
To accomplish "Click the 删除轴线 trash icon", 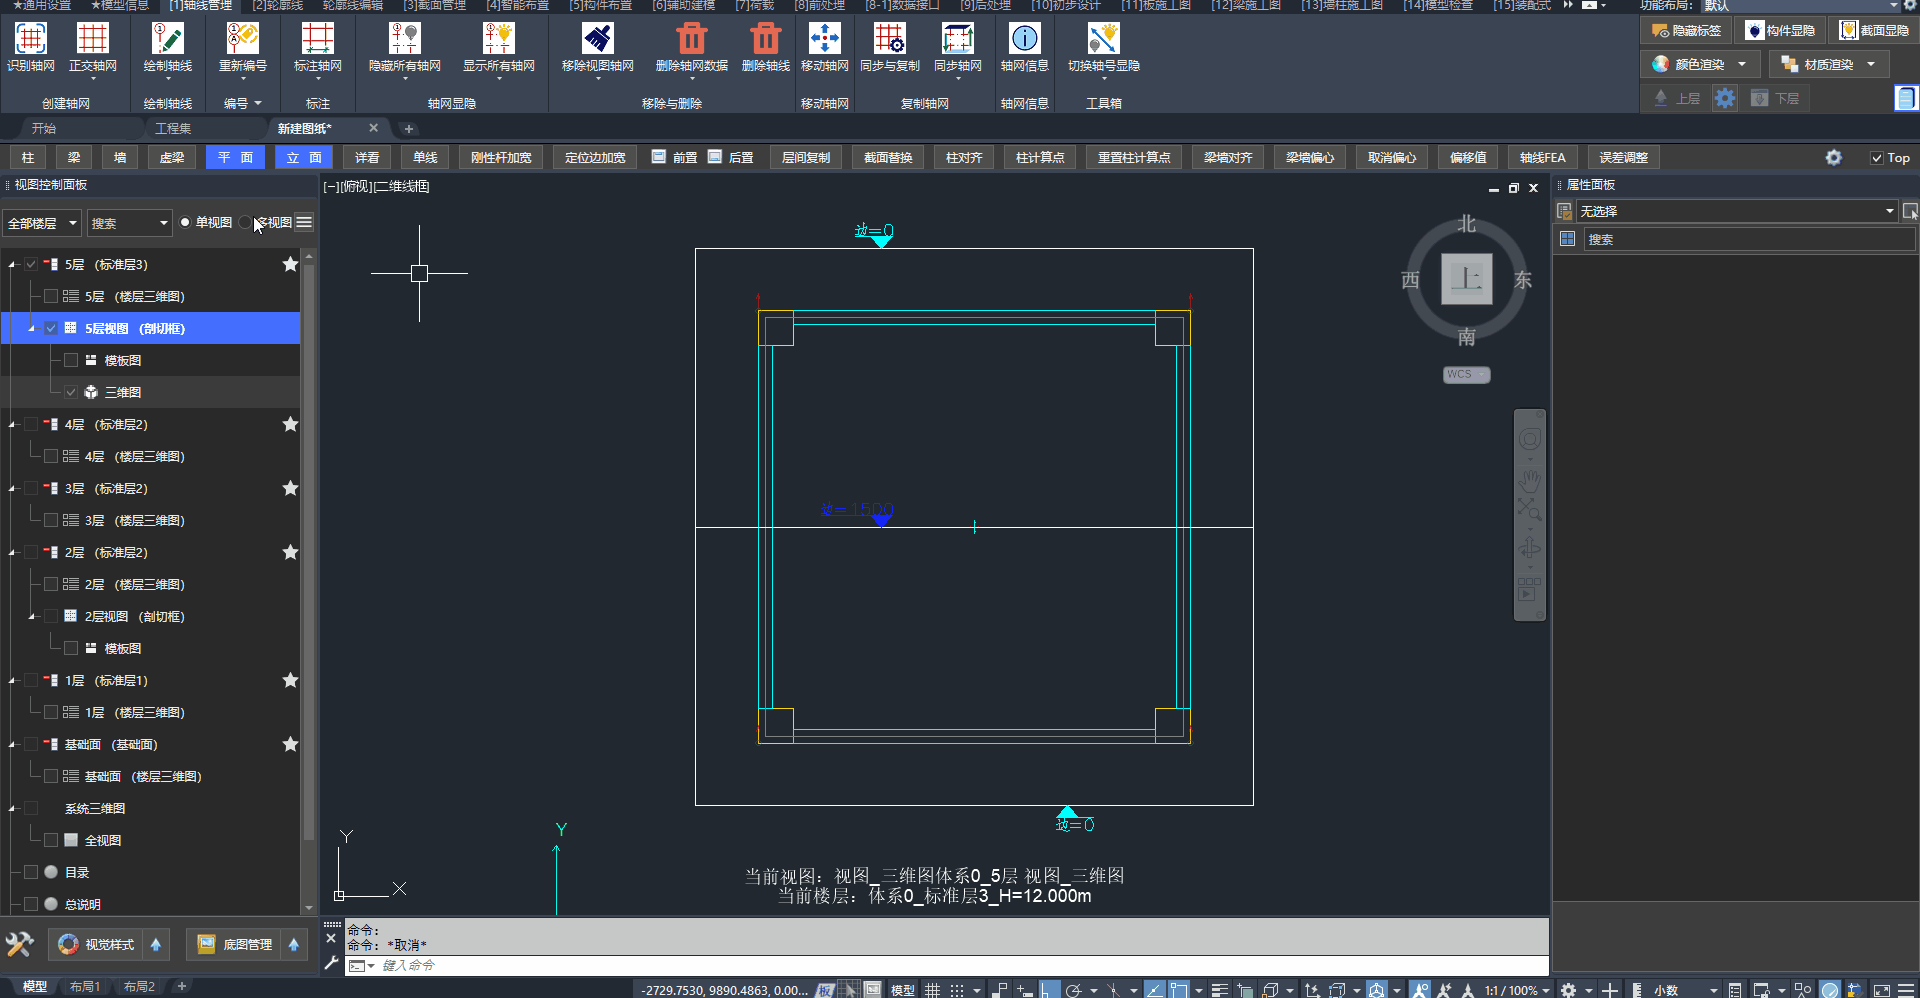I will [765, 40].
